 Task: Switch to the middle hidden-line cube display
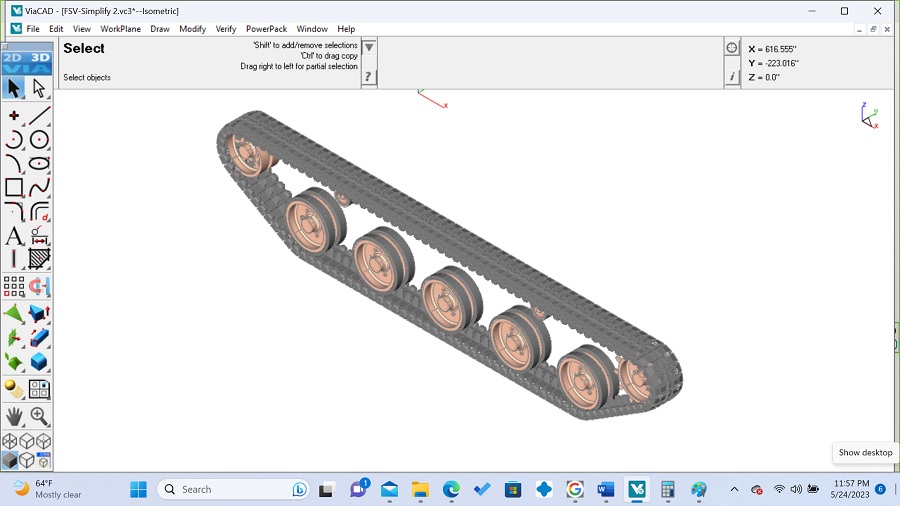[x=27, y=441]
